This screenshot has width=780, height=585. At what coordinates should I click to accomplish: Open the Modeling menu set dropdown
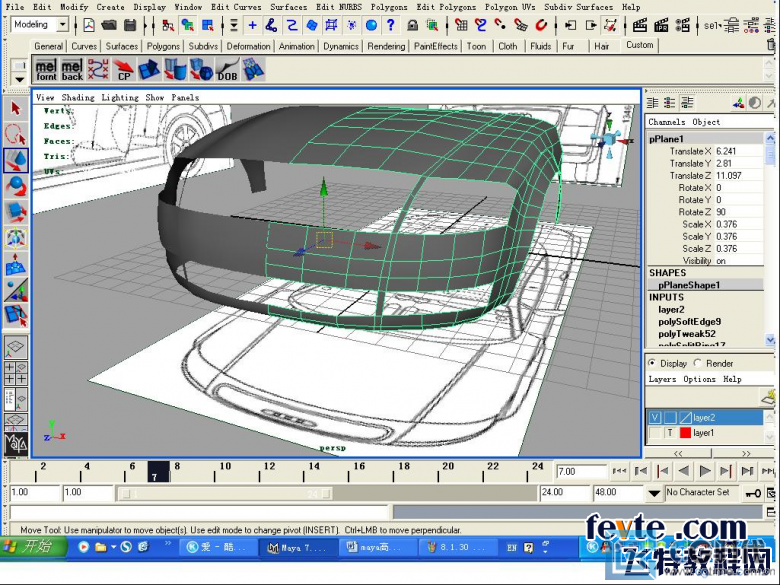[63, 24]
